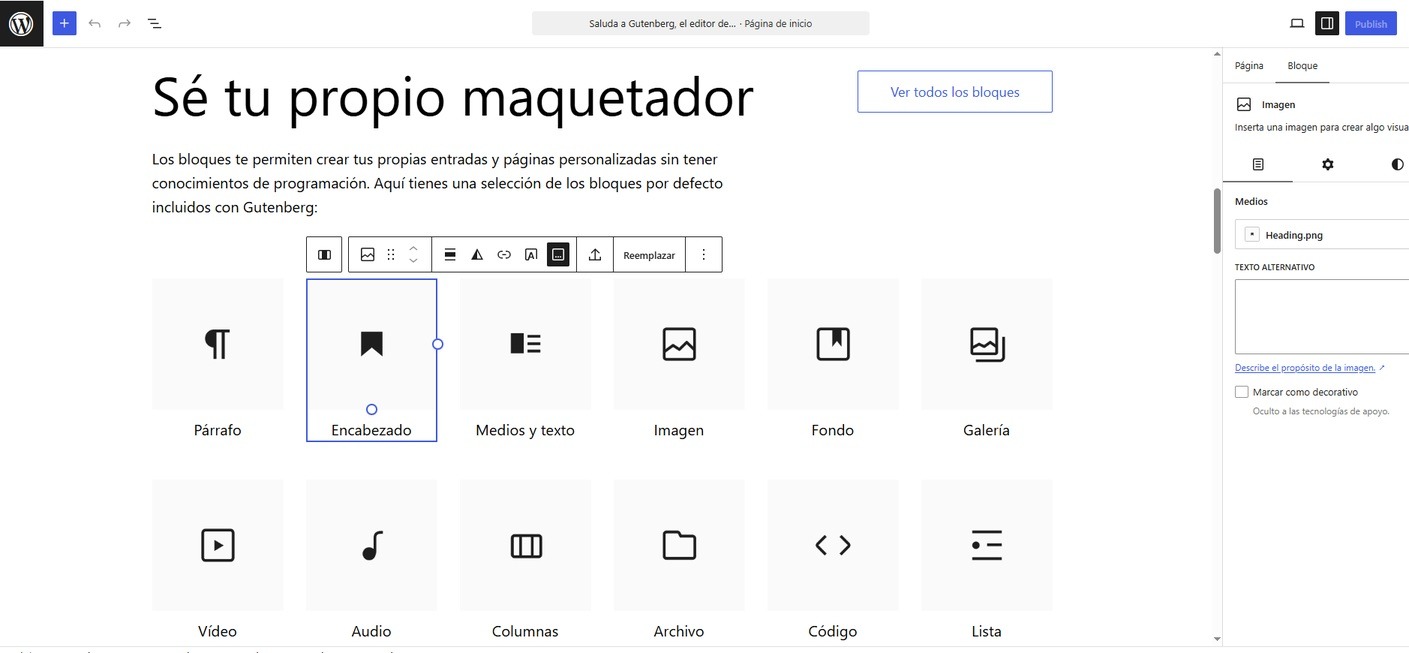Click the Encabezado caption text
Screen dimensions: 1409x653
click(x=372, y=430)
